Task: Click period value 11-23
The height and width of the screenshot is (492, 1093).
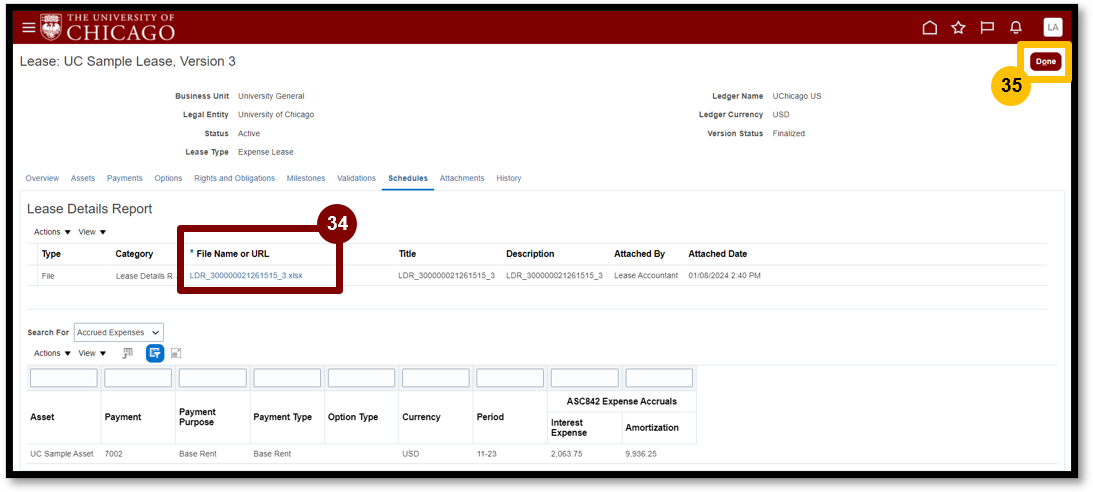Action: [487, 454]
